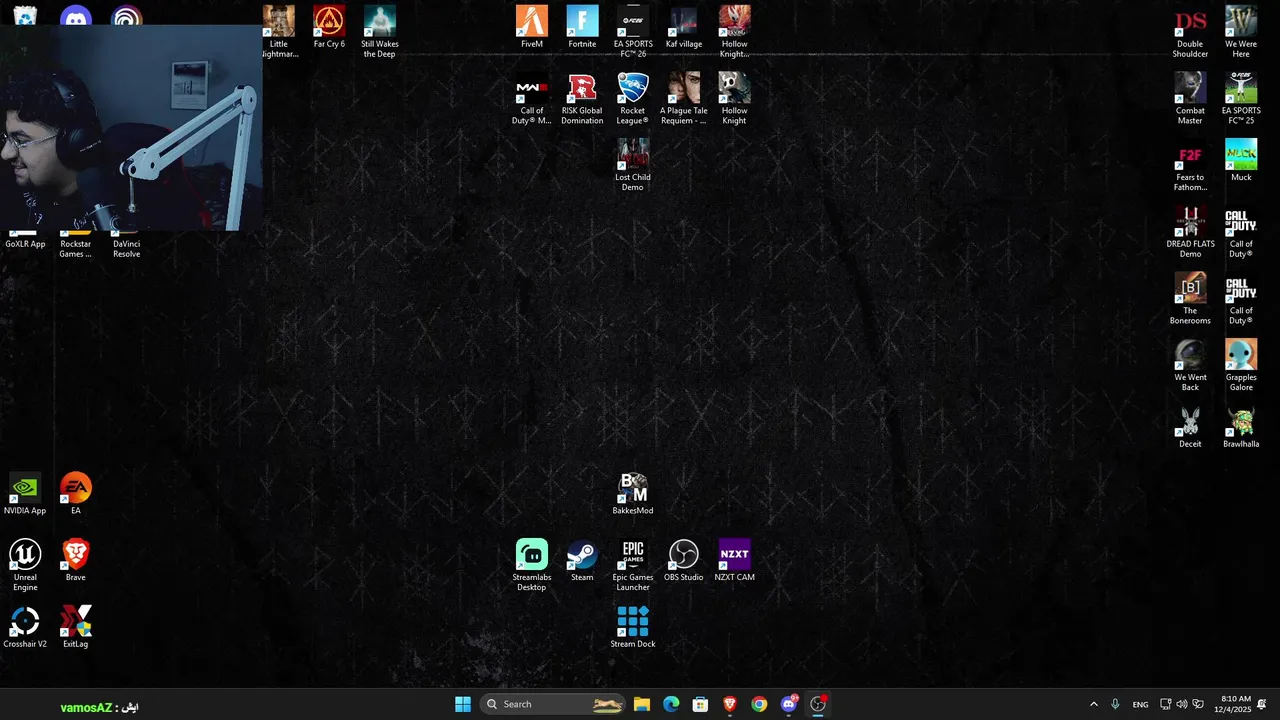Launch Still Wakes the Deep

click(380, 32)
